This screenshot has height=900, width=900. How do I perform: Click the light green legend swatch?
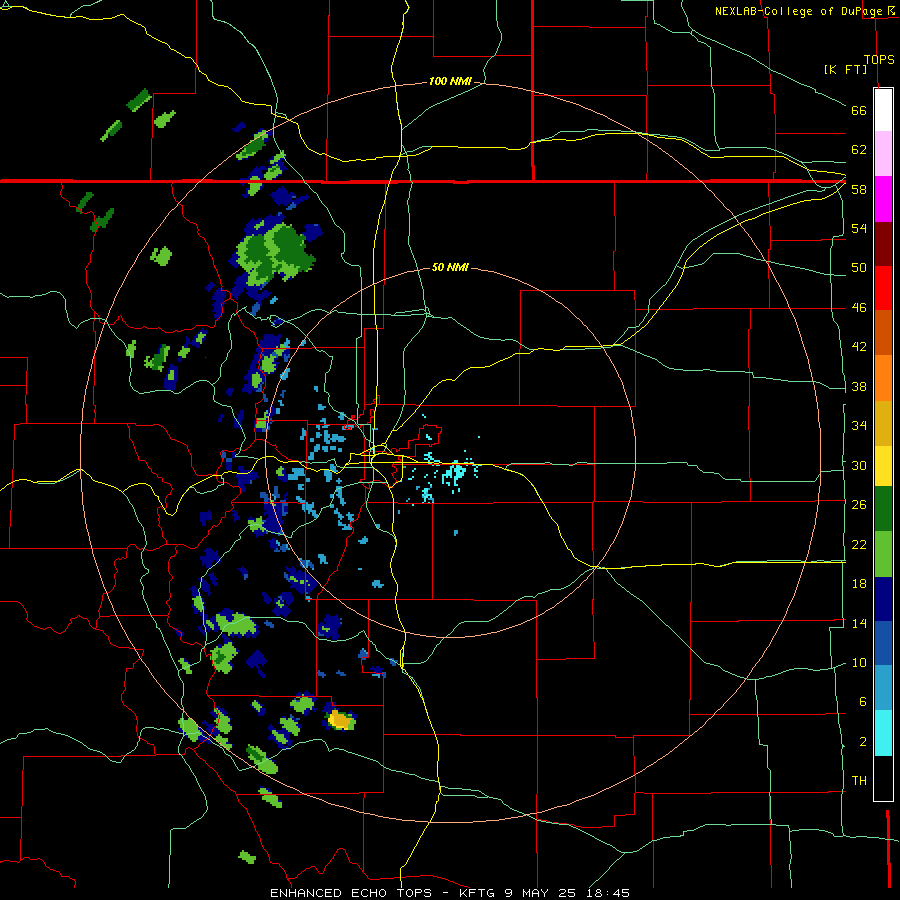(883, 554)
